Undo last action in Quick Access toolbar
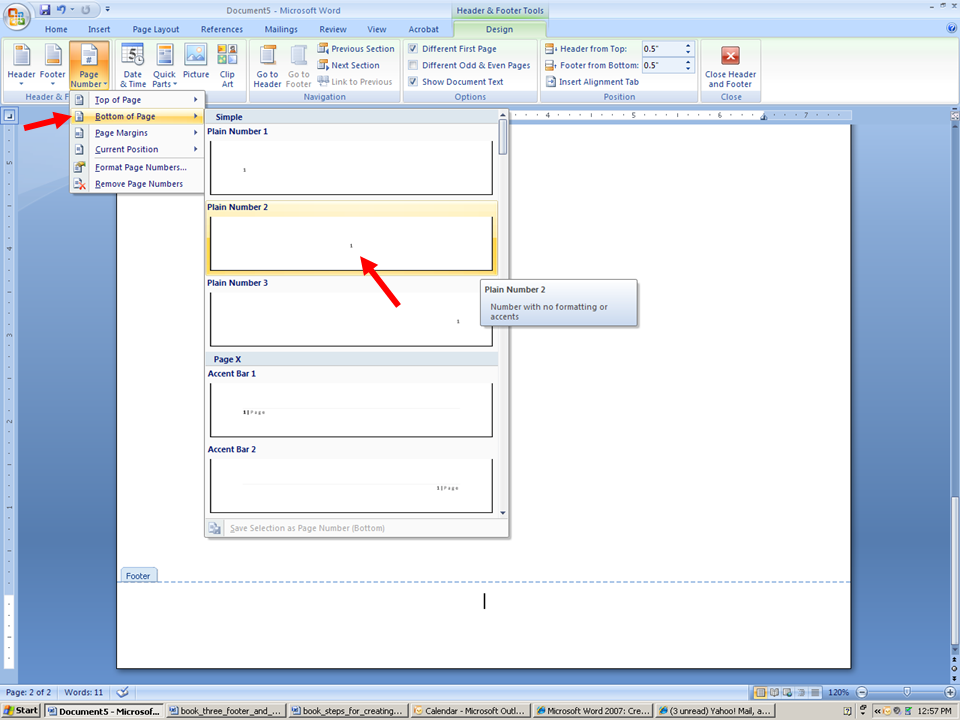Image resolution: width=960 pixels, height=720 pixels. click(x=61, y=10)
